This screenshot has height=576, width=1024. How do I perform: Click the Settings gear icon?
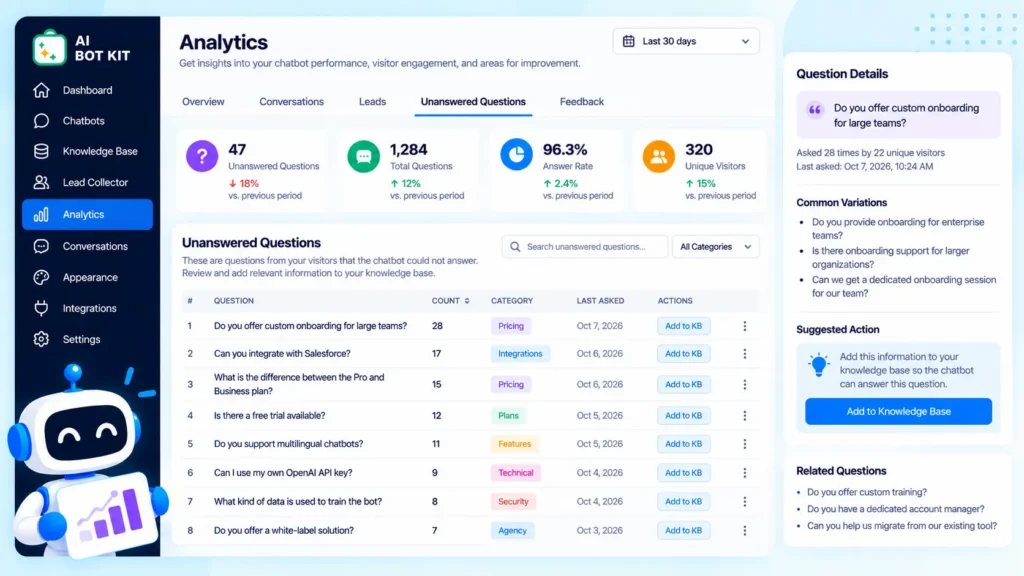pos(41,340)
